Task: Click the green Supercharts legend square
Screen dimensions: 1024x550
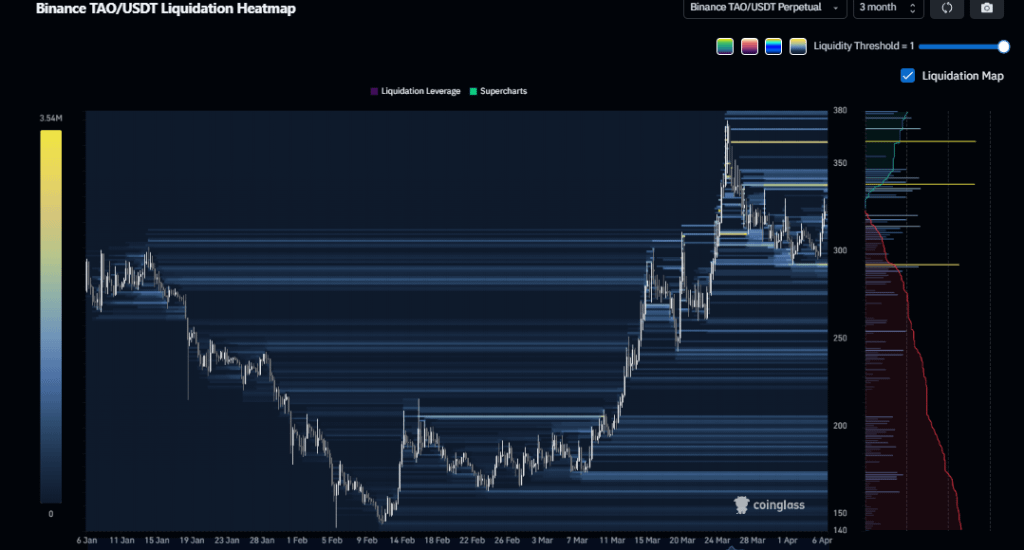Action: (x=473, y=91)
